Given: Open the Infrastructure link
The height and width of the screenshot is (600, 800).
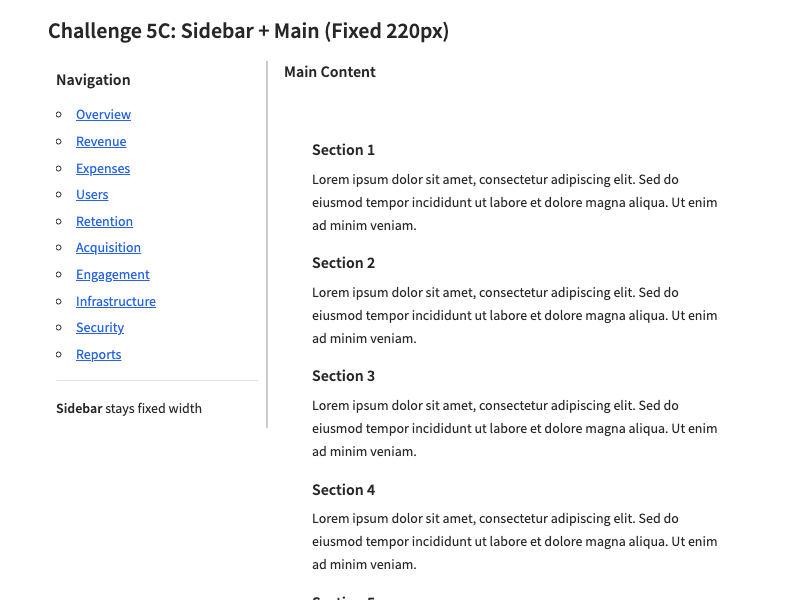Looking at the screenshot, I should click(116, 302).
